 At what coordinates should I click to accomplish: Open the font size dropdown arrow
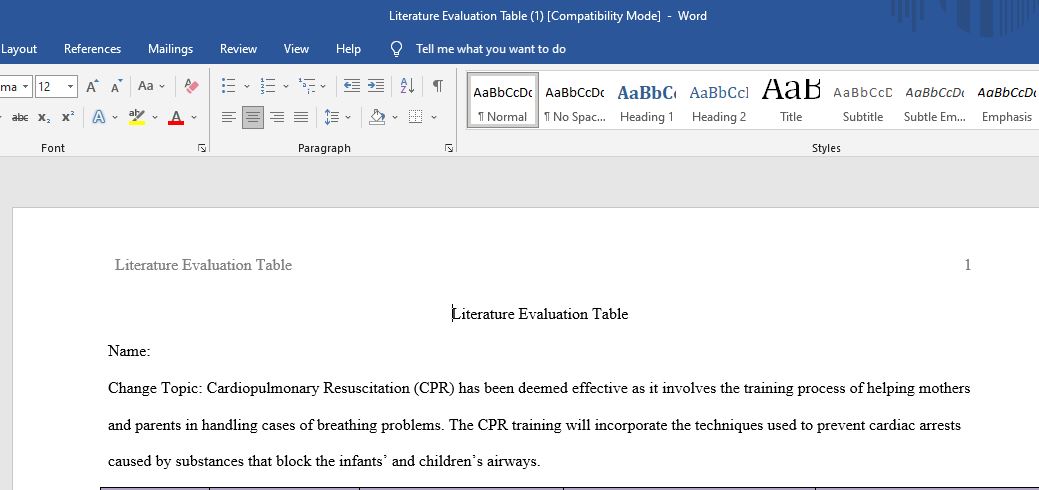pos(70,86)
